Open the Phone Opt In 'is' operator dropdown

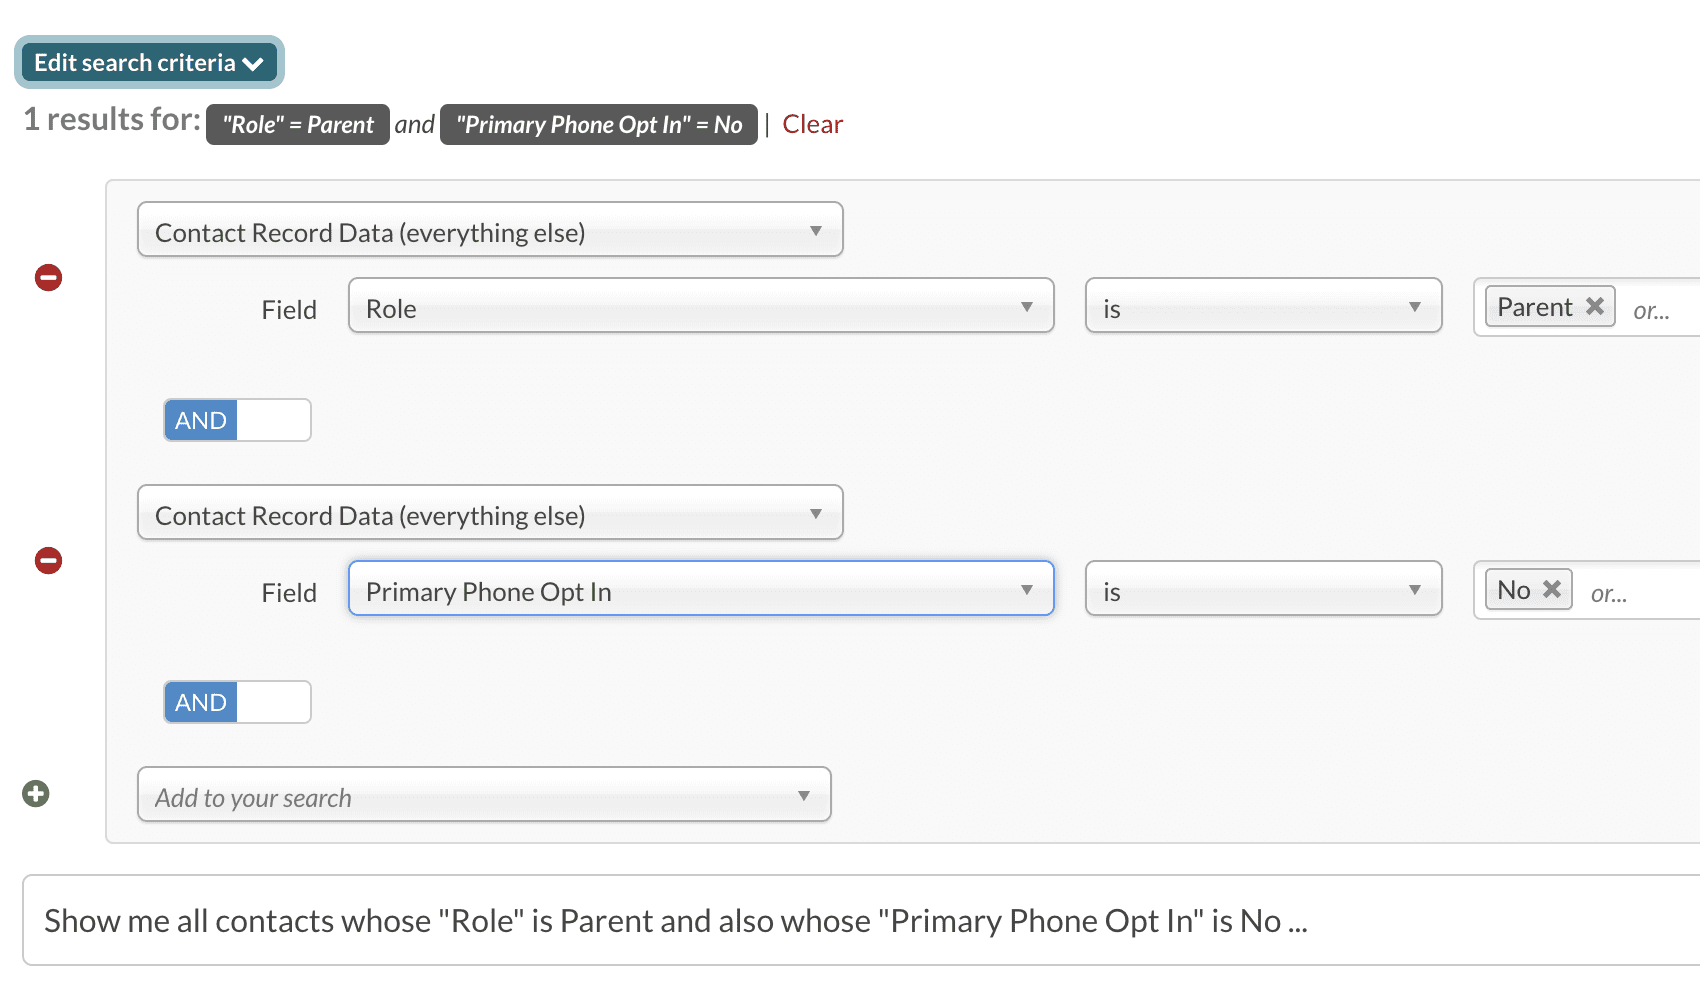pos(1263,589)
